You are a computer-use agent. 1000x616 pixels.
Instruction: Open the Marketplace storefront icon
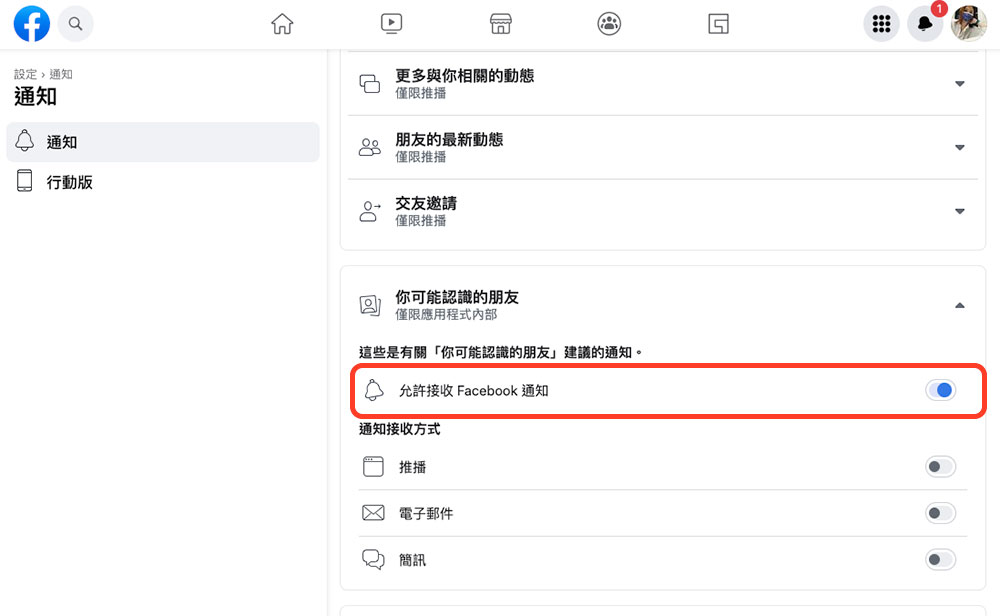[501, 24]
